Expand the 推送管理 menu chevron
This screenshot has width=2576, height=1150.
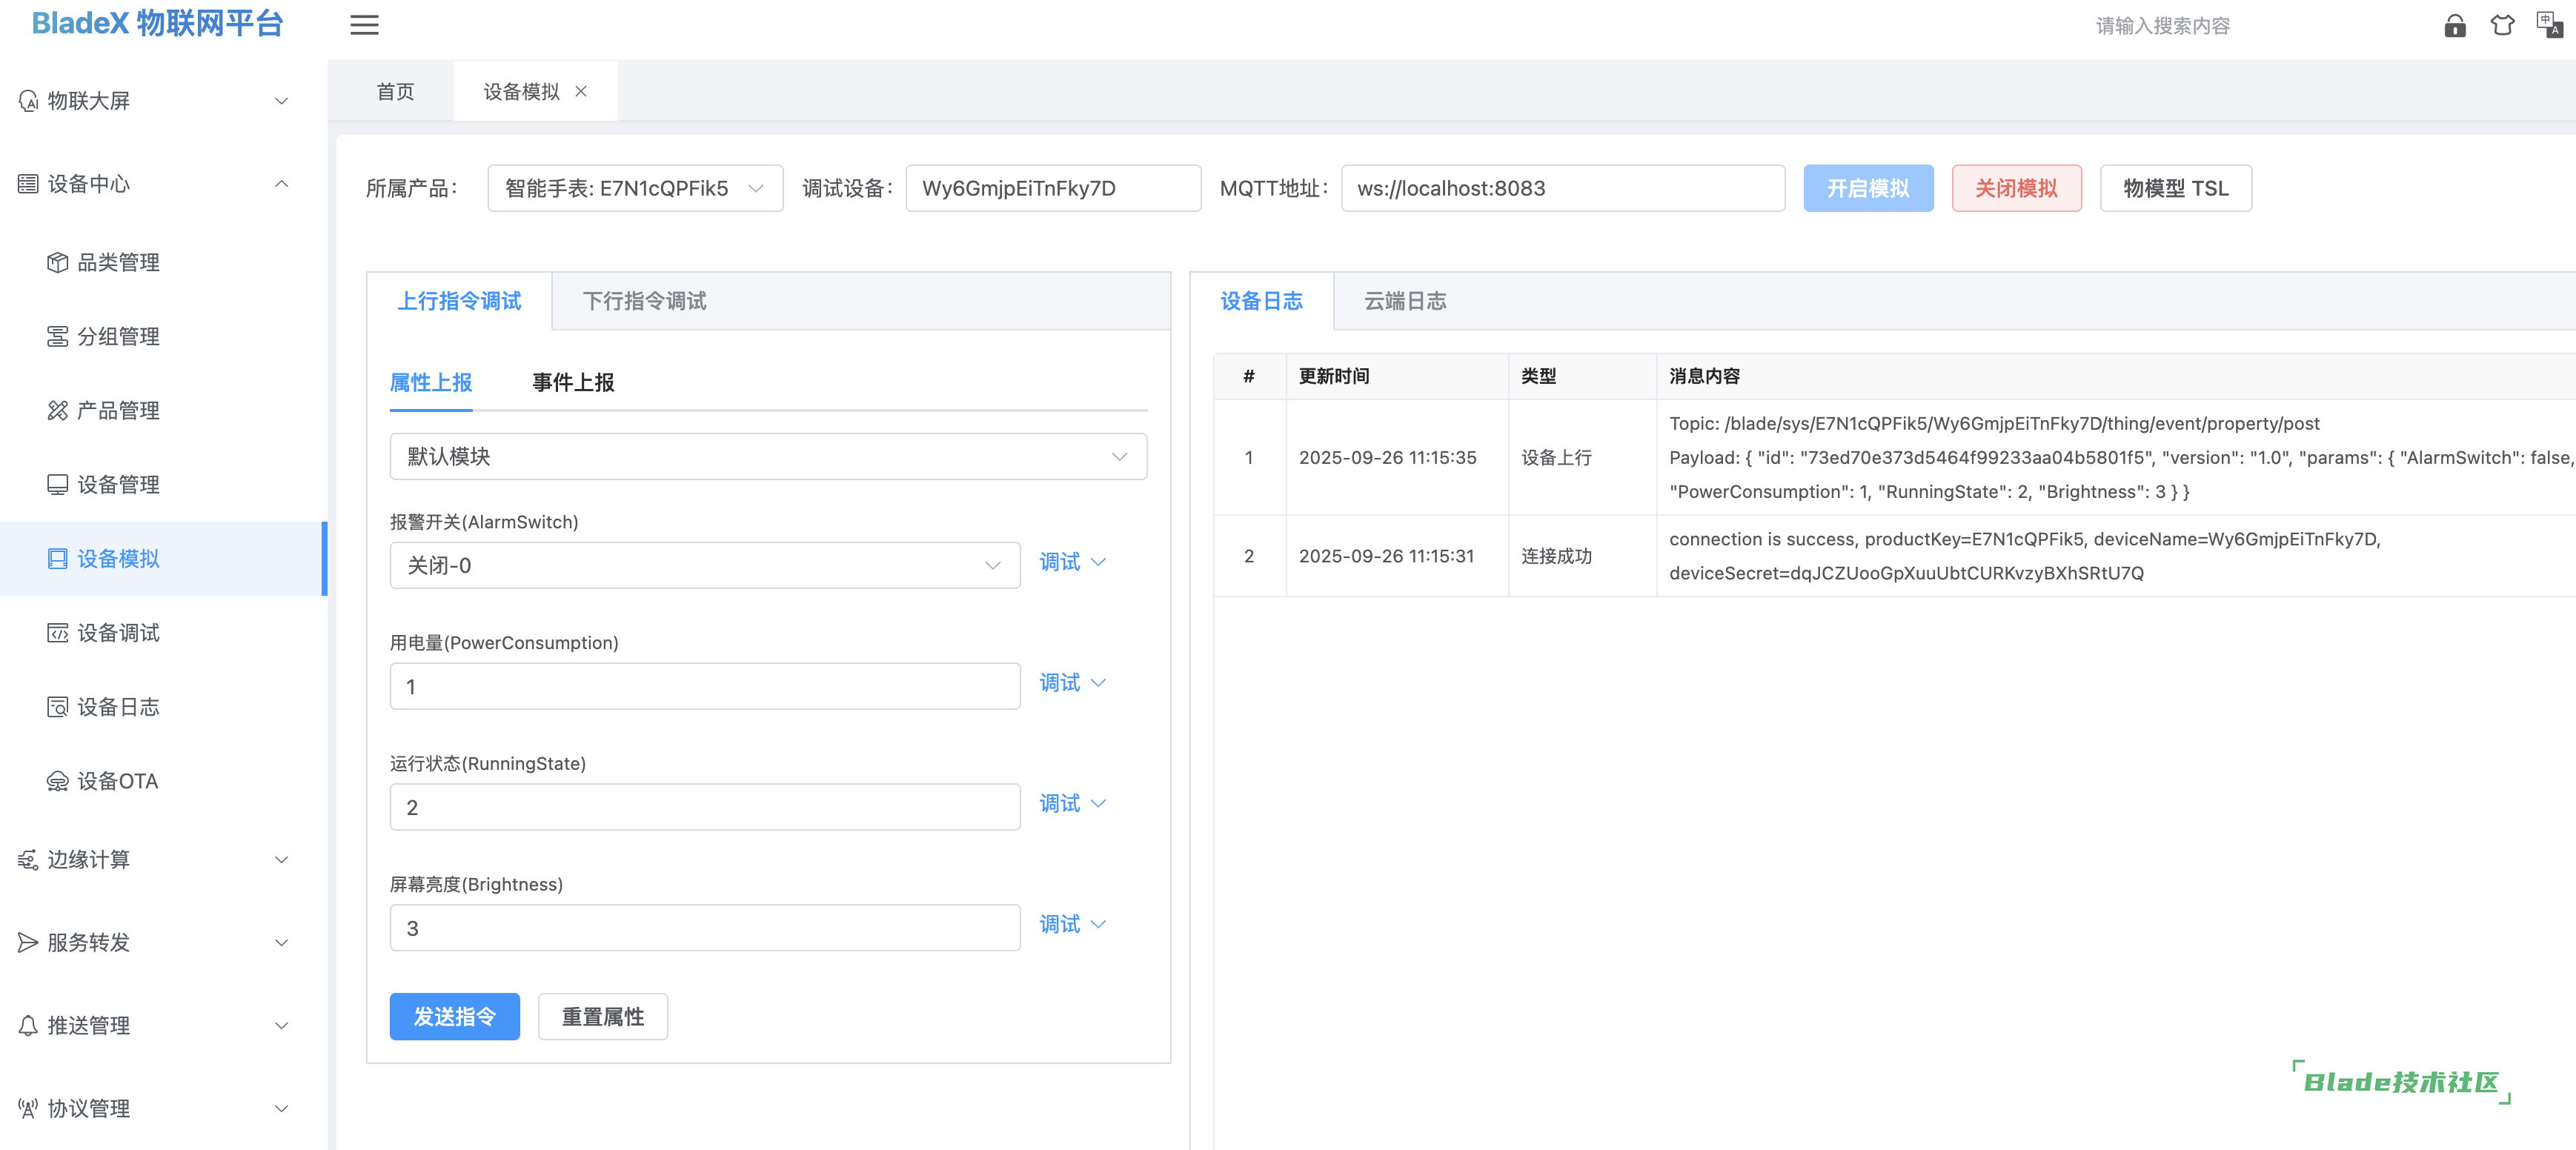coord(282,1025)
